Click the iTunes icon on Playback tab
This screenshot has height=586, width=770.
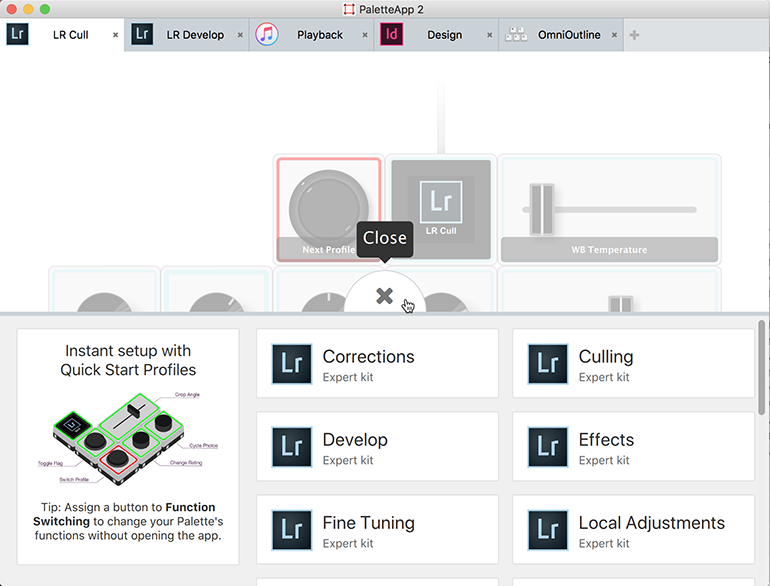coord(266,35)
